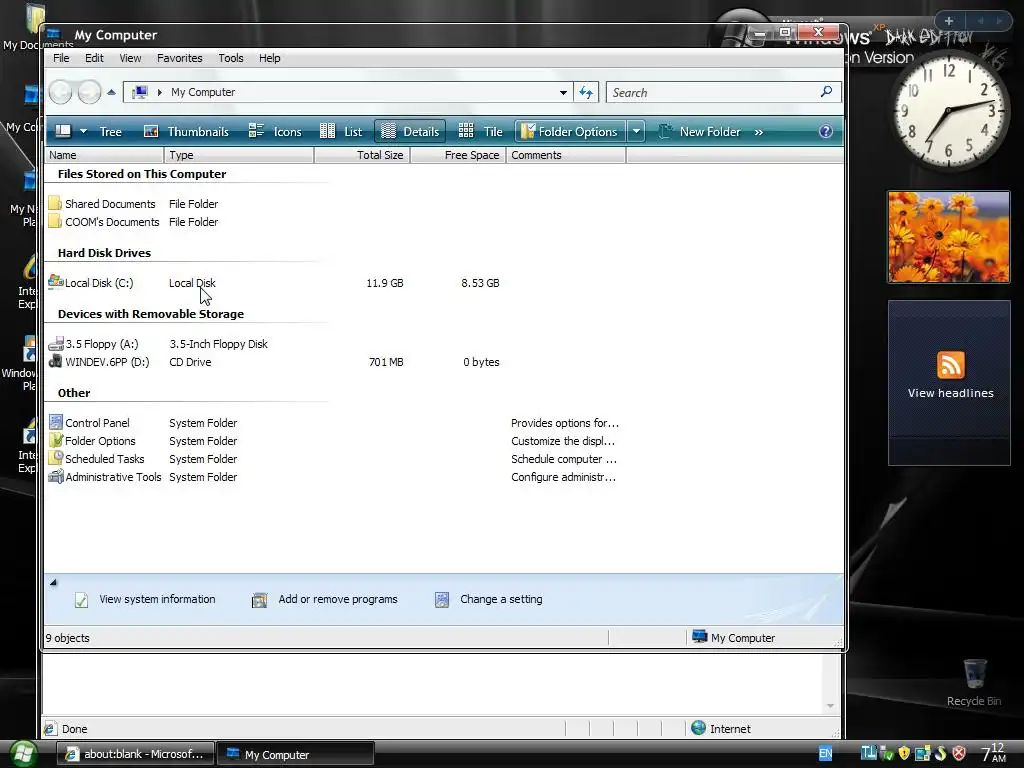
Task: Sort by the Name column header
Action: pos(104,155)
